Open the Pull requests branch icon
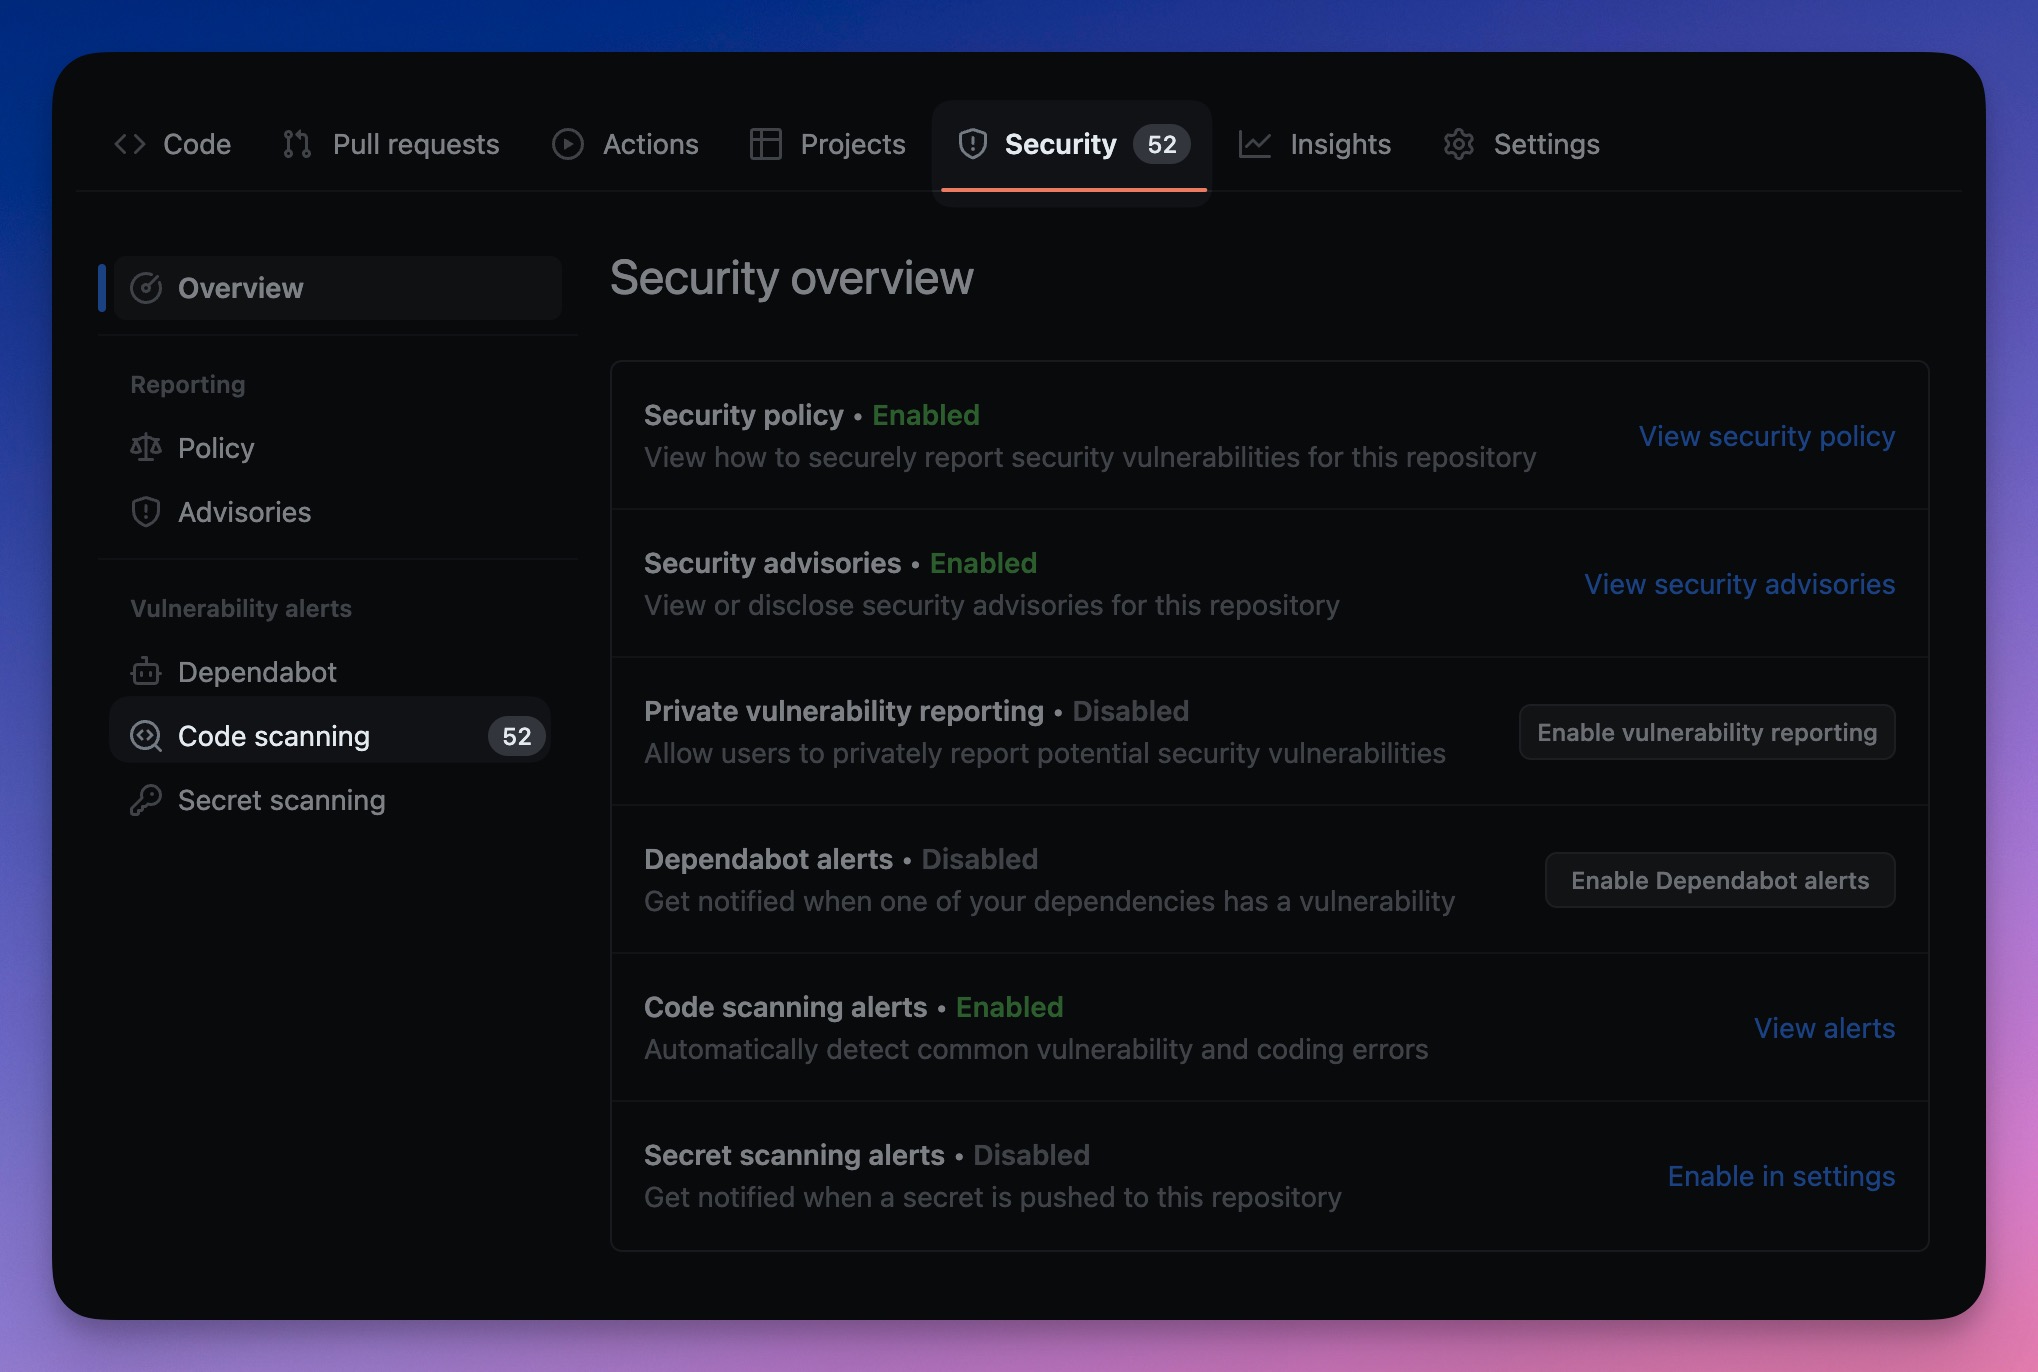Viewport: 2038px width, 1372px height. (296, 144)
